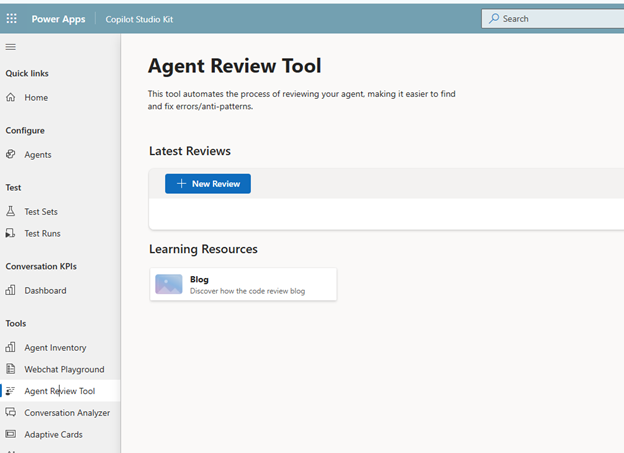
Task: Click the Conversation Analyzer icon
Action: tap(11, 412)
